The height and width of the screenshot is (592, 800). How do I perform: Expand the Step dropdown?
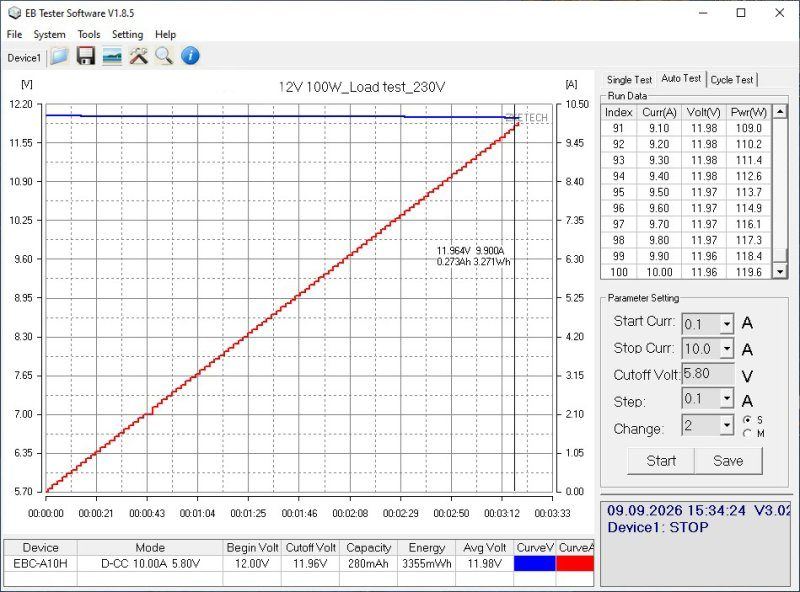(727, 398)
